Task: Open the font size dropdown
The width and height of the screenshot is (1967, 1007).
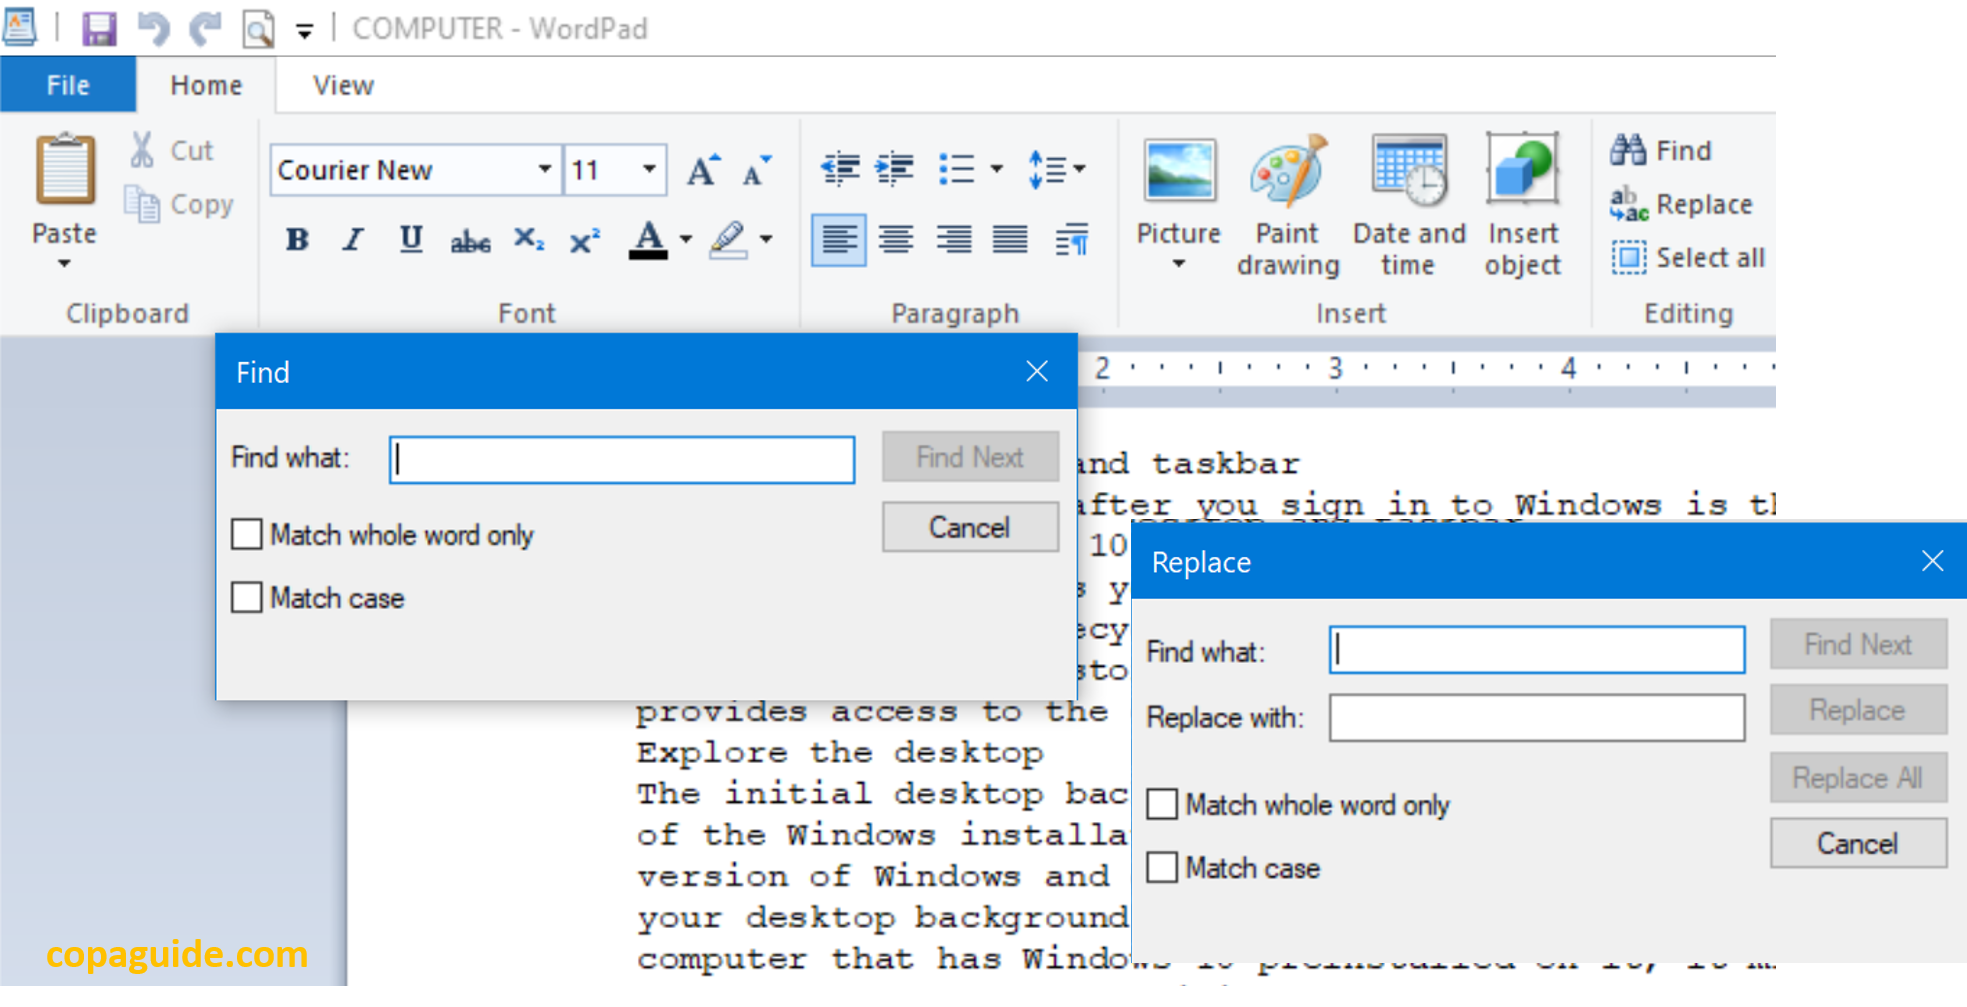Action: point(646,170)
